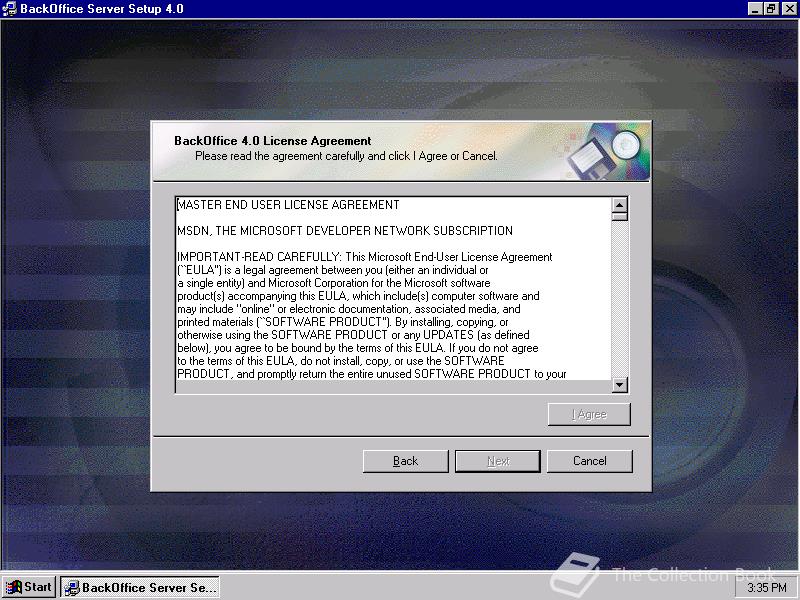Click the Next button
The height and width of the screenshot is (600, 800).
tap(498, 461)
